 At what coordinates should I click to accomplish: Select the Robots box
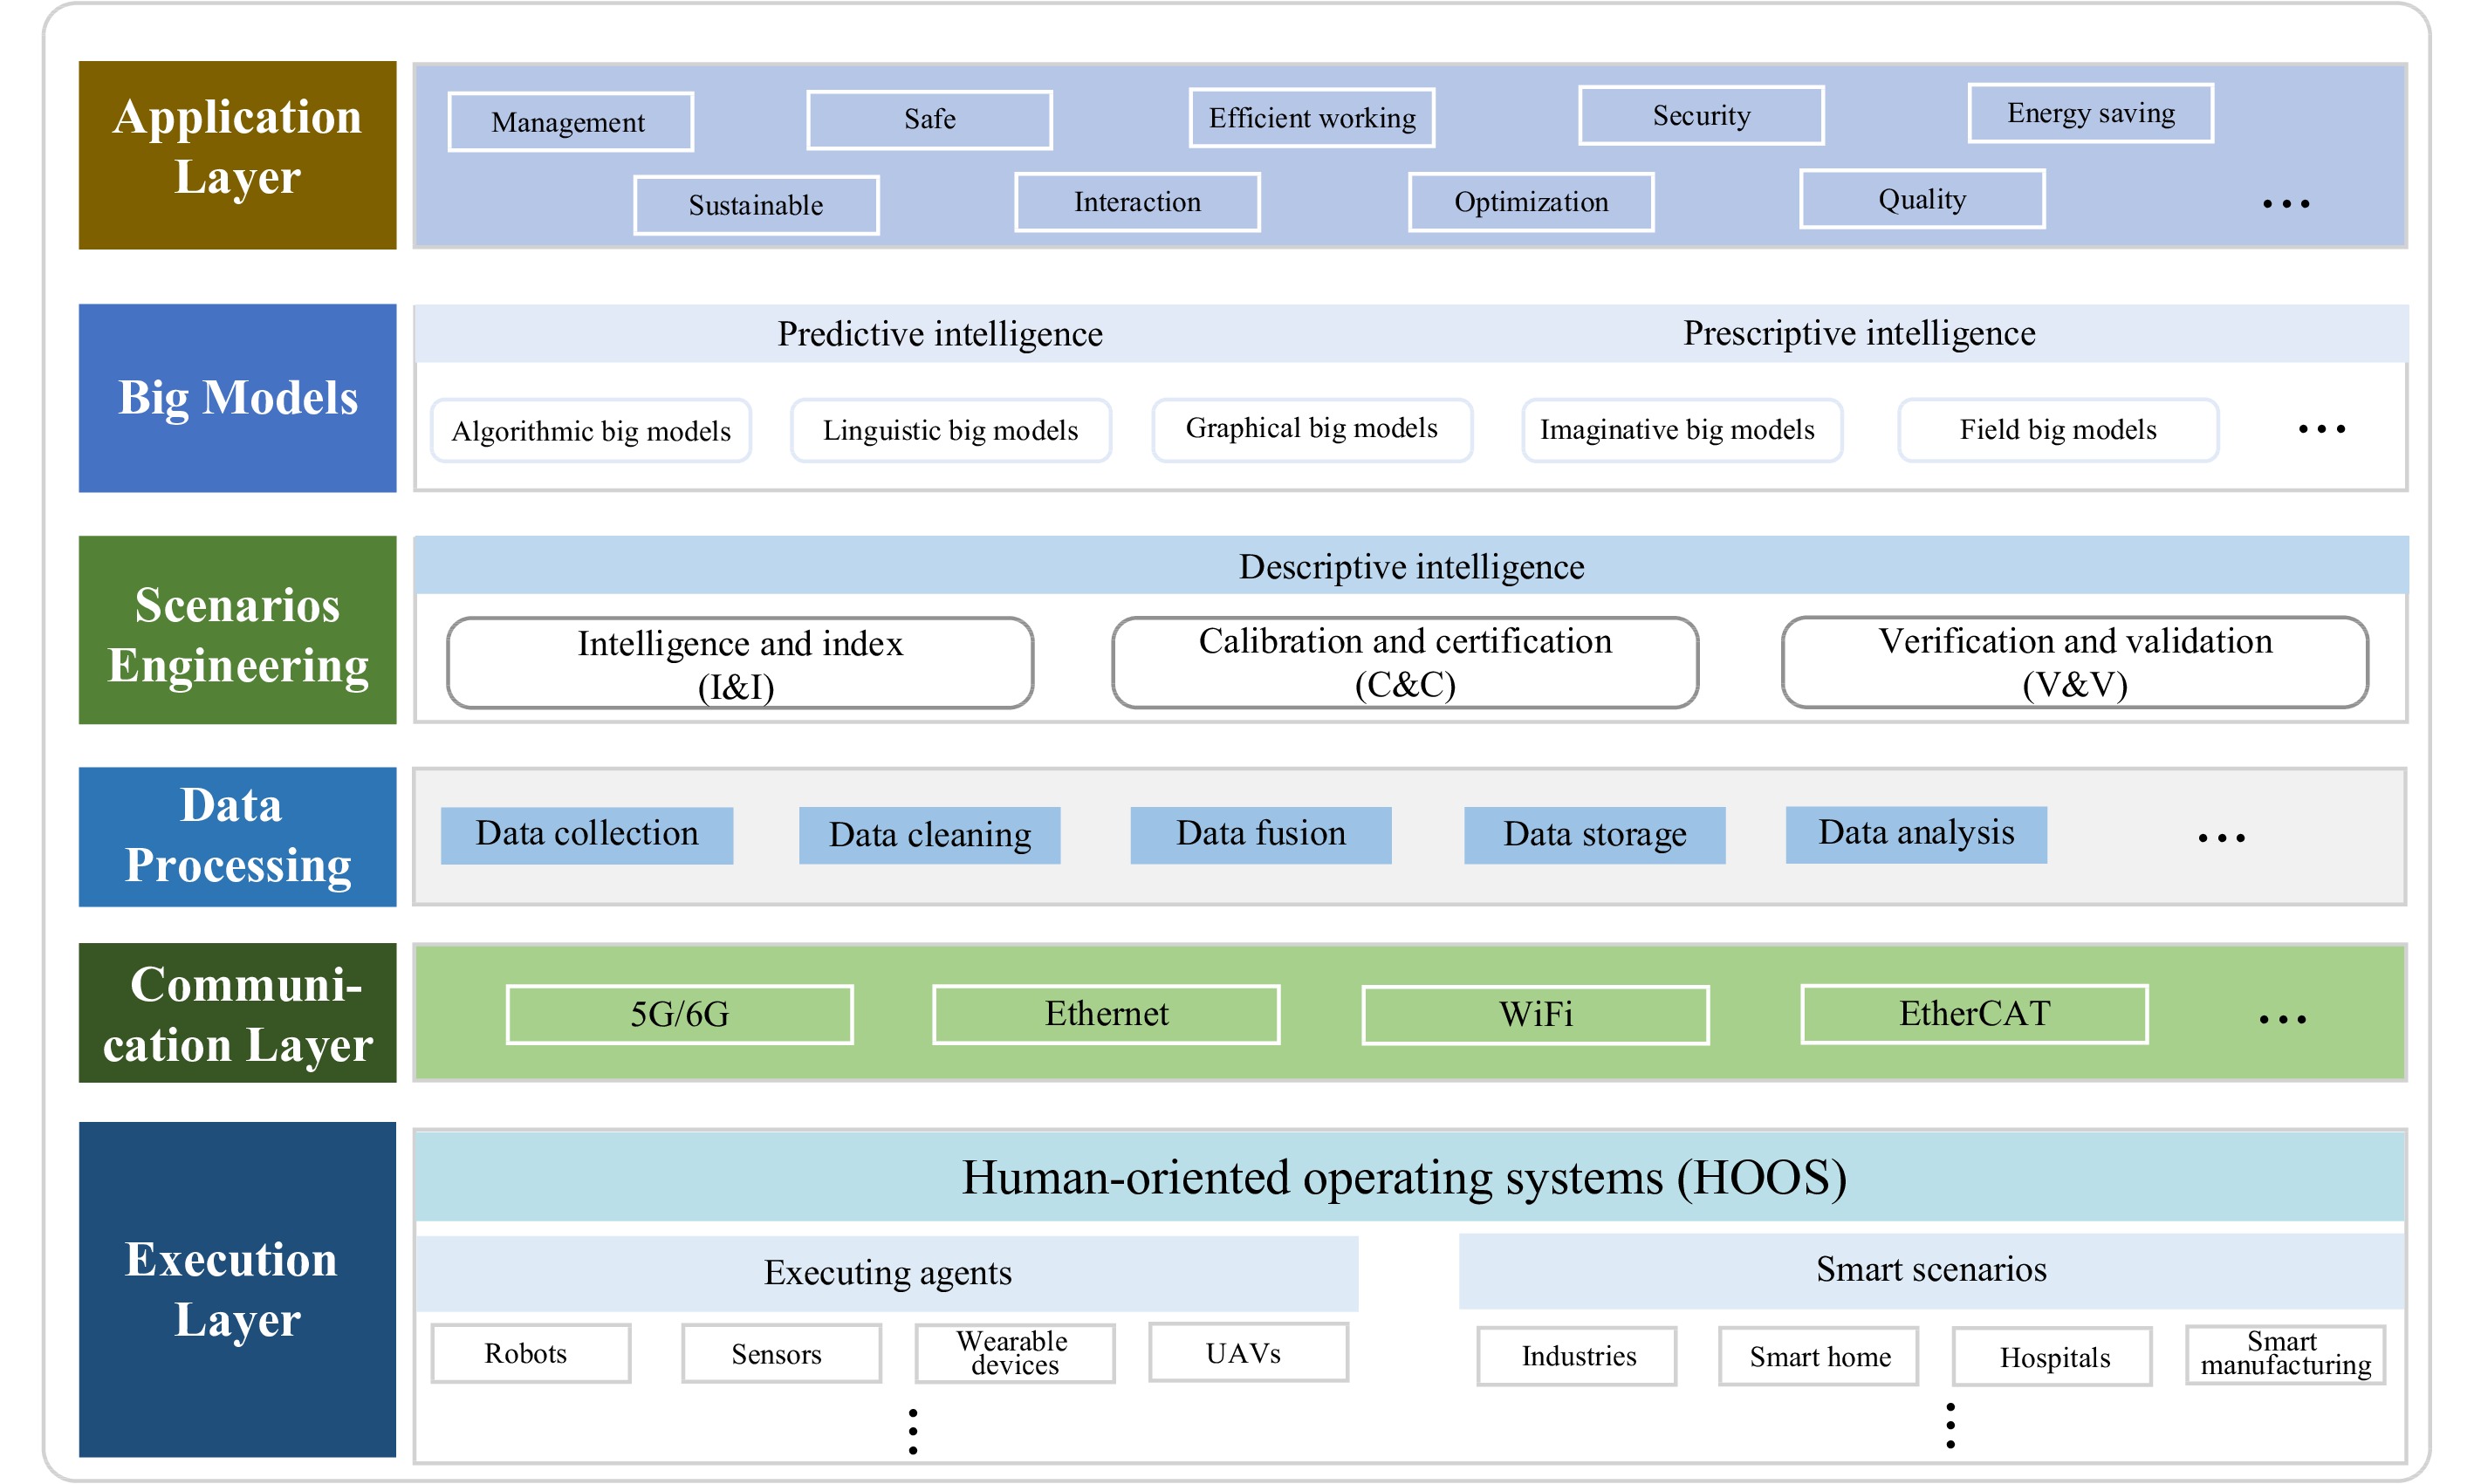click(x=531, y=1354)
